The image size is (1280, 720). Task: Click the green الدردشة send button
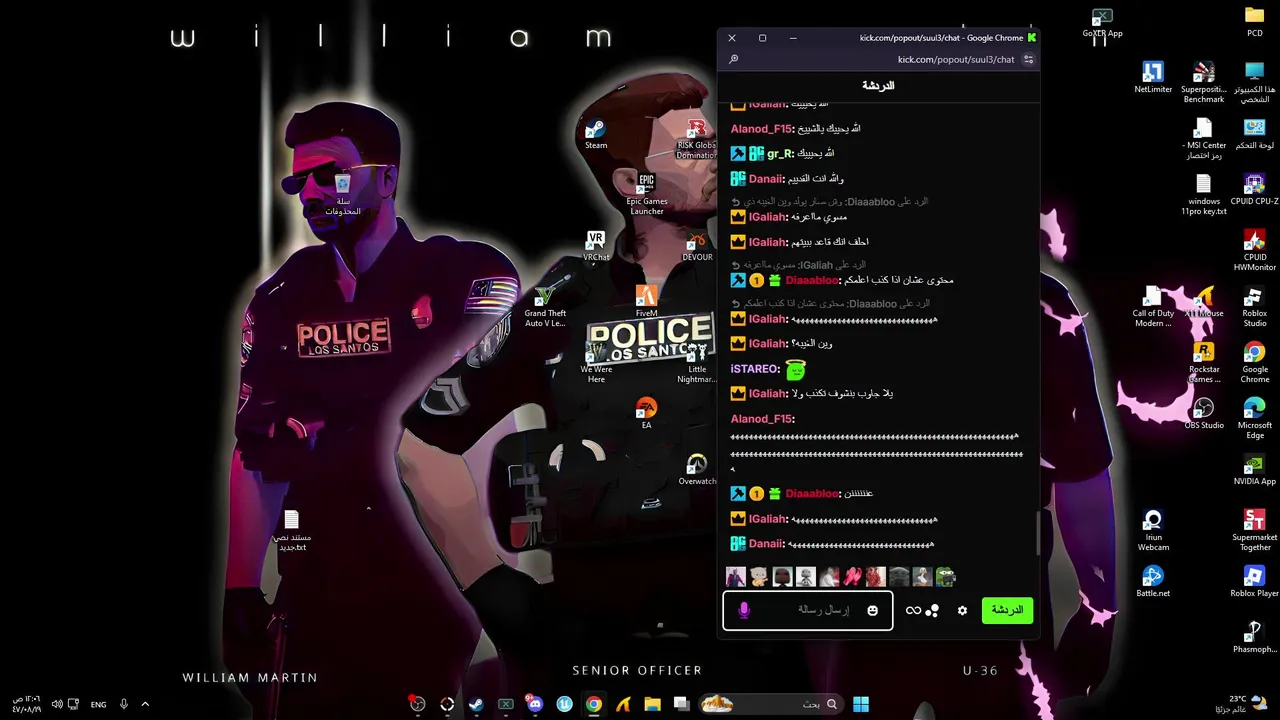pos(1007,610)
